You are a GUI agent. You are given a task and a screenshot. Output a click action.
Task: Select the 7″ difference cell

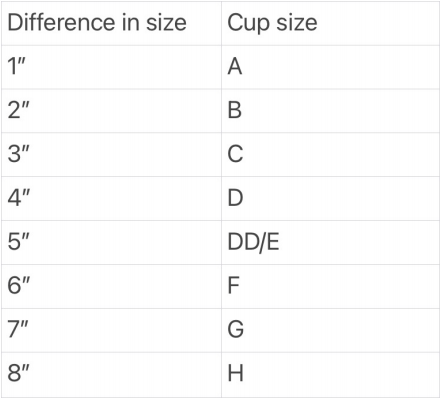coord(111,330)
